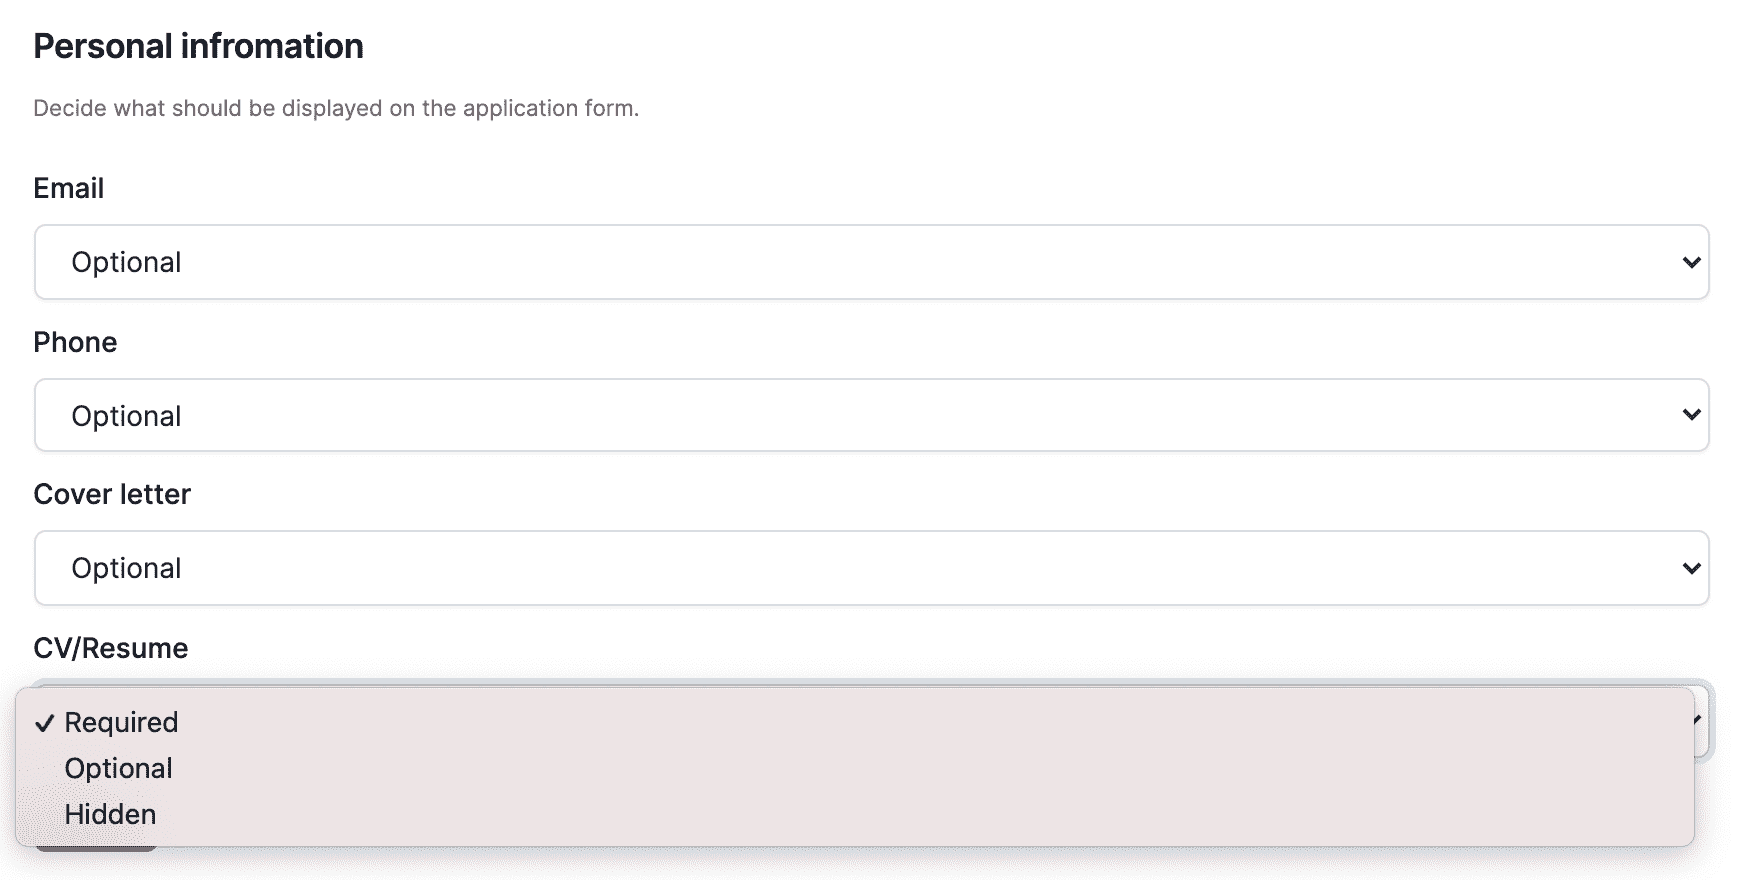Click the Optional value in the Email field
The image size is (1742, 880).
pyautogui.click(x=126, y=262)
